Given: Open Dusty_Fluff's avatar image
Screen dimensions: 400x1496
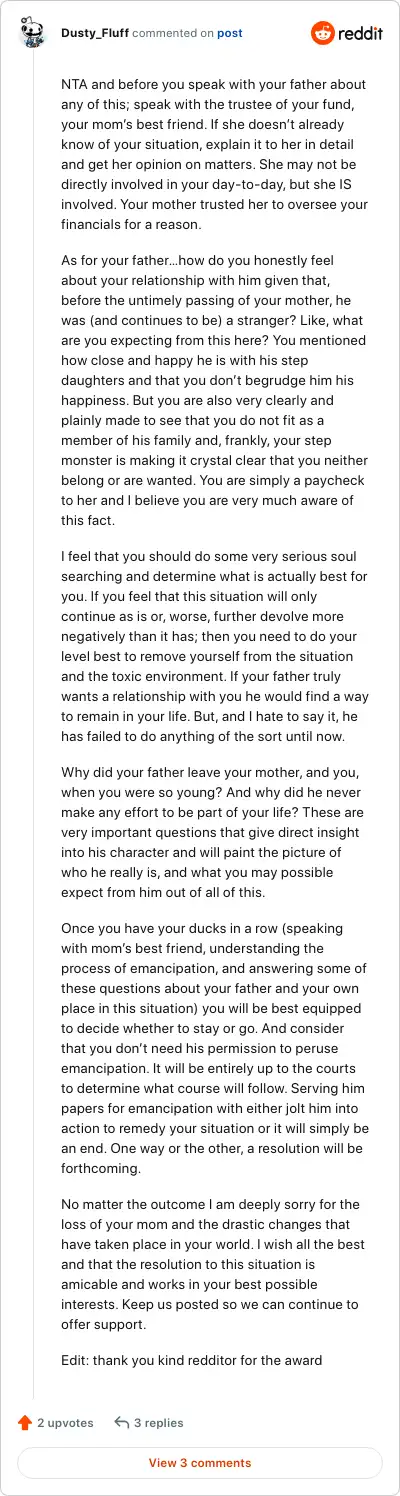Looking at the screenshot, I should point(33,33).
